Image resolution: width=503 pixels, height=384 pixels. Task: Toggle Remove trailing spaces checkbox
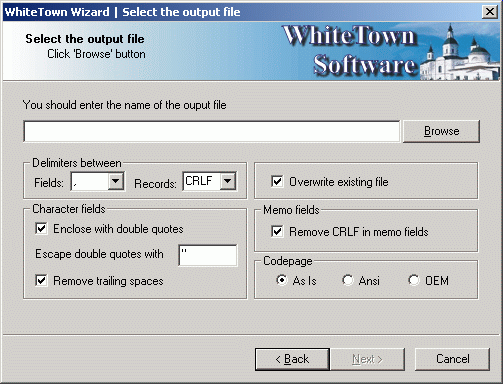[x=41, y=280]
